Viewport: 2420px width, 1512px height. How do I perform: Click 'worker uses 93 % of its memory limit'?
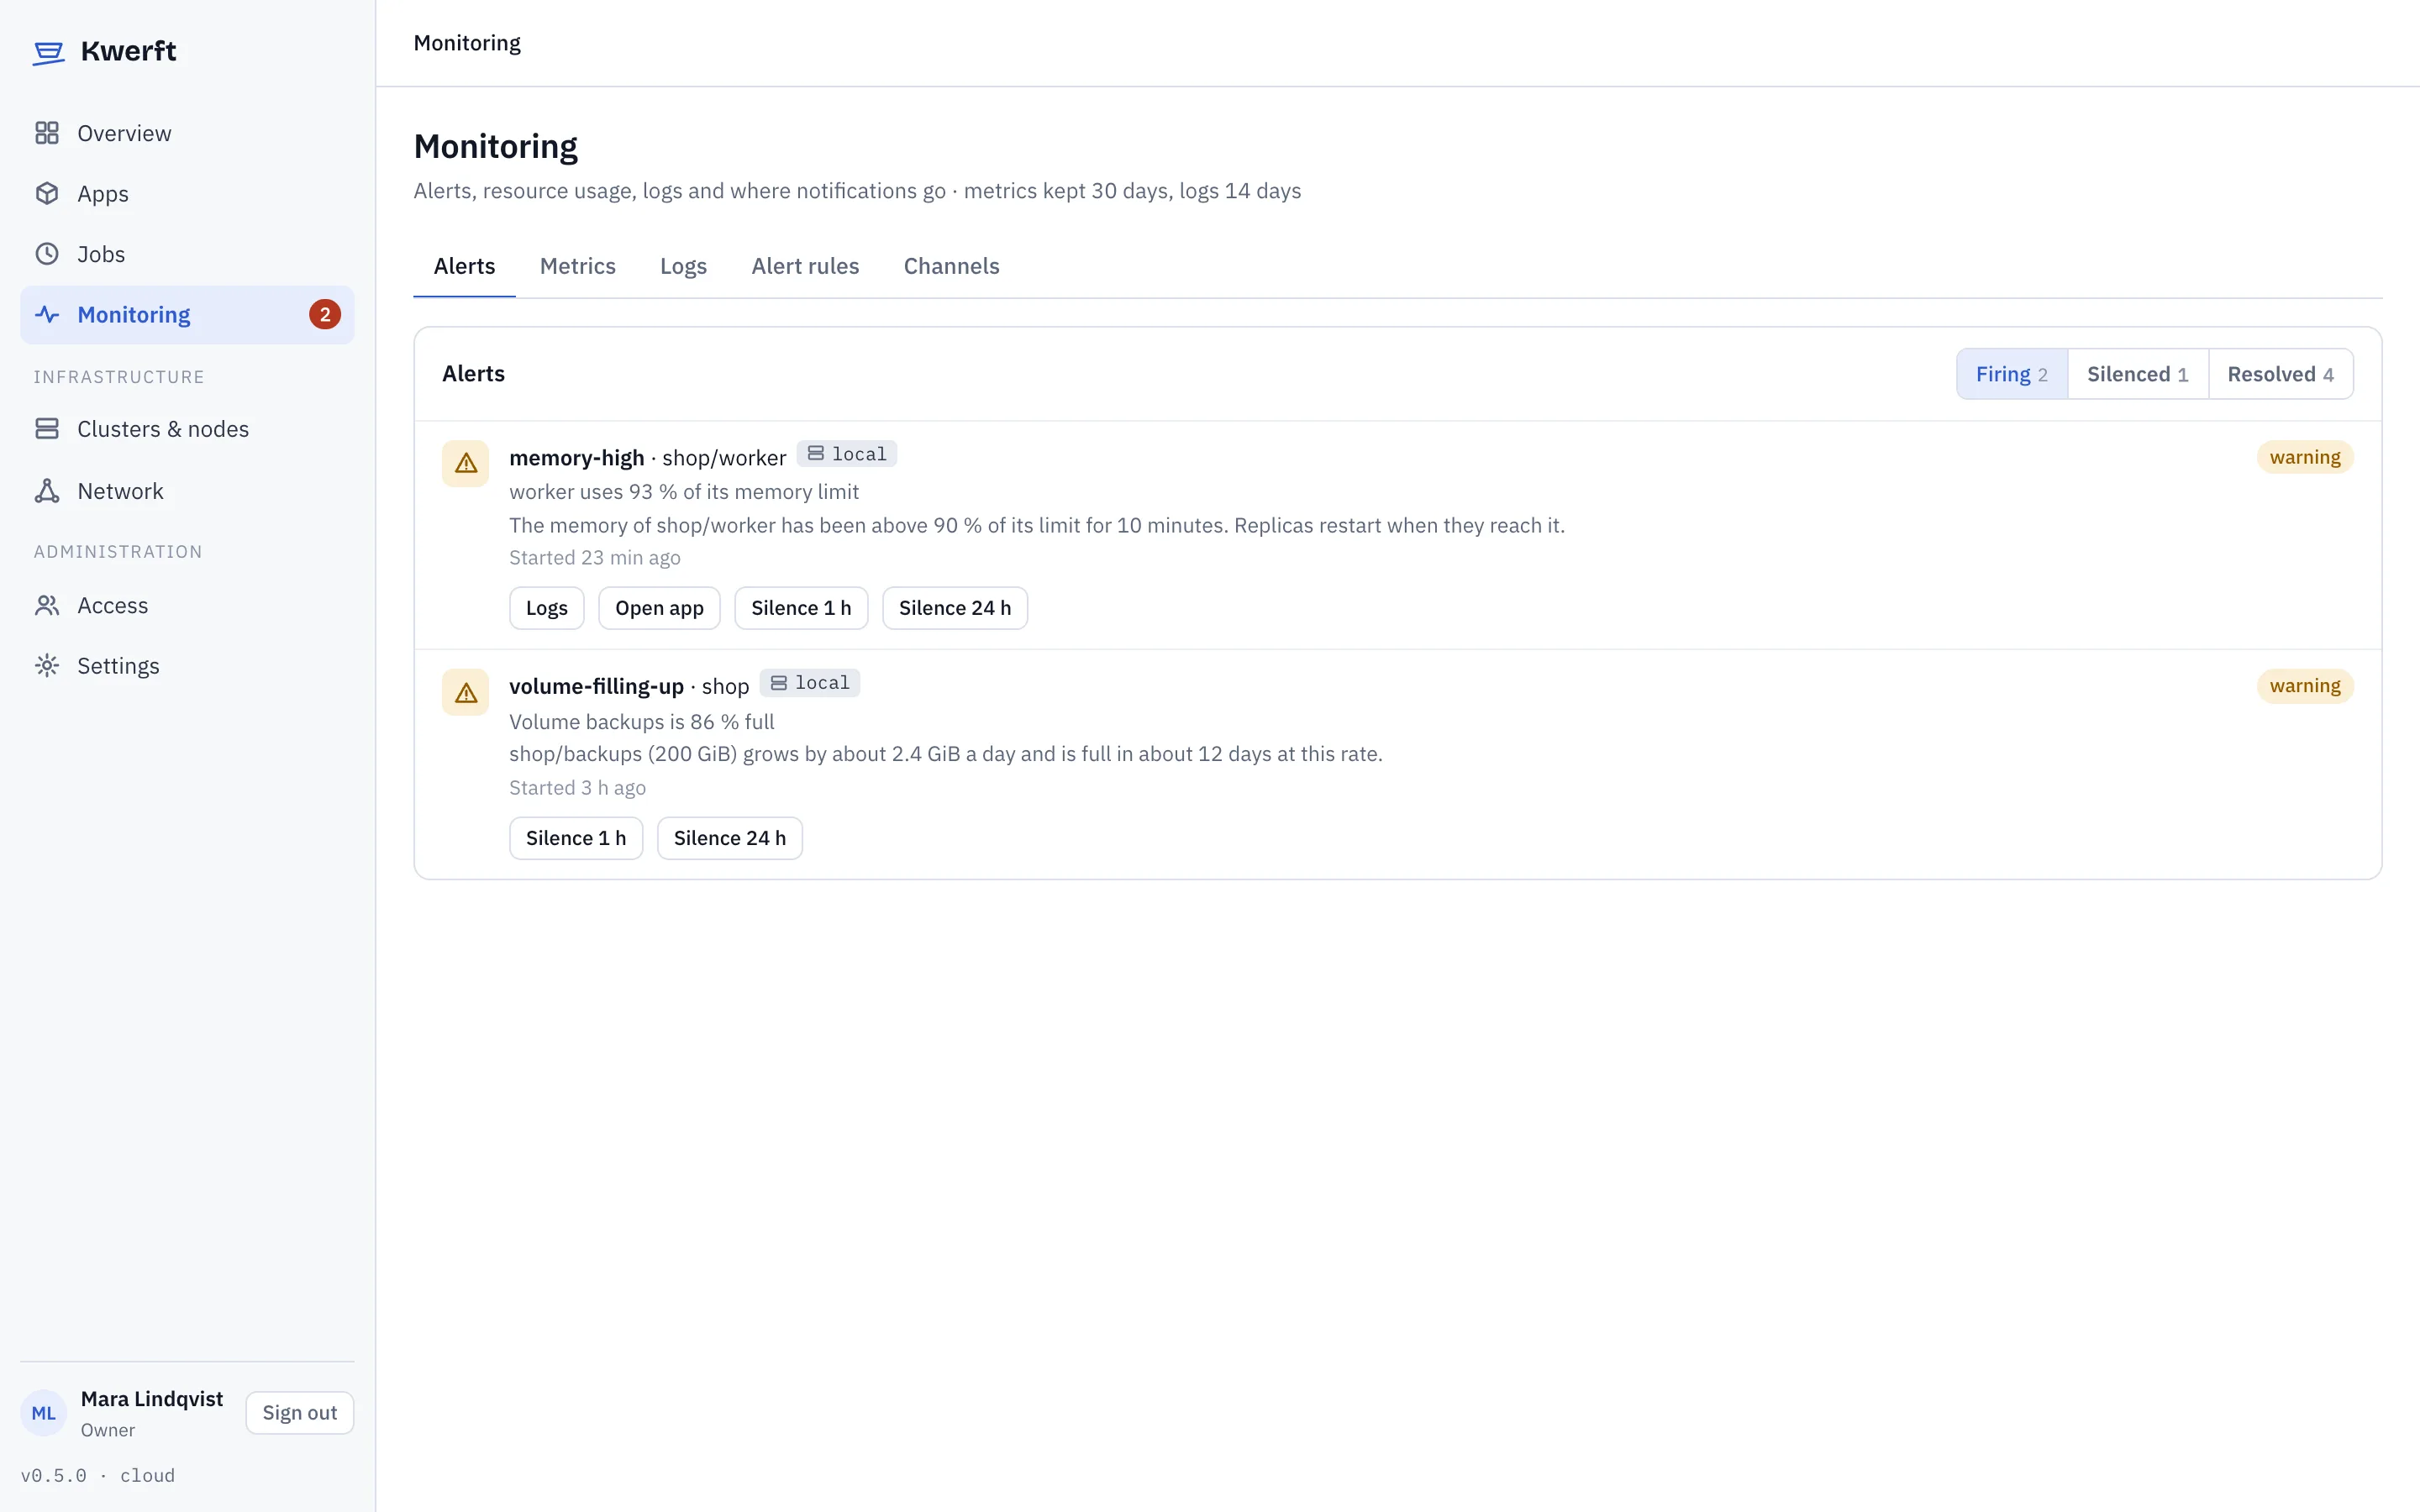point(683,492)
